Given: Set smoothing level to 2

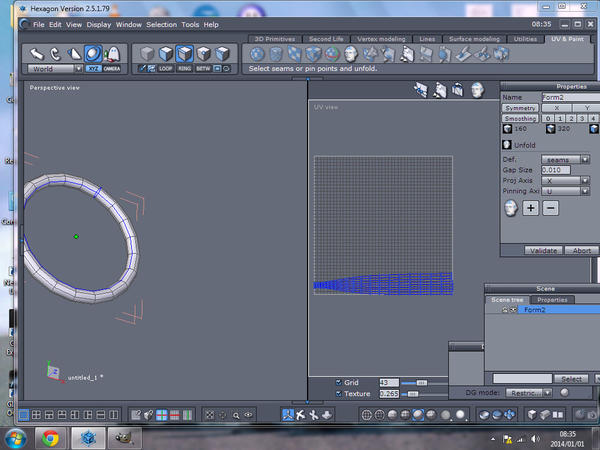Looking at the screenshot, I should 571,119.
